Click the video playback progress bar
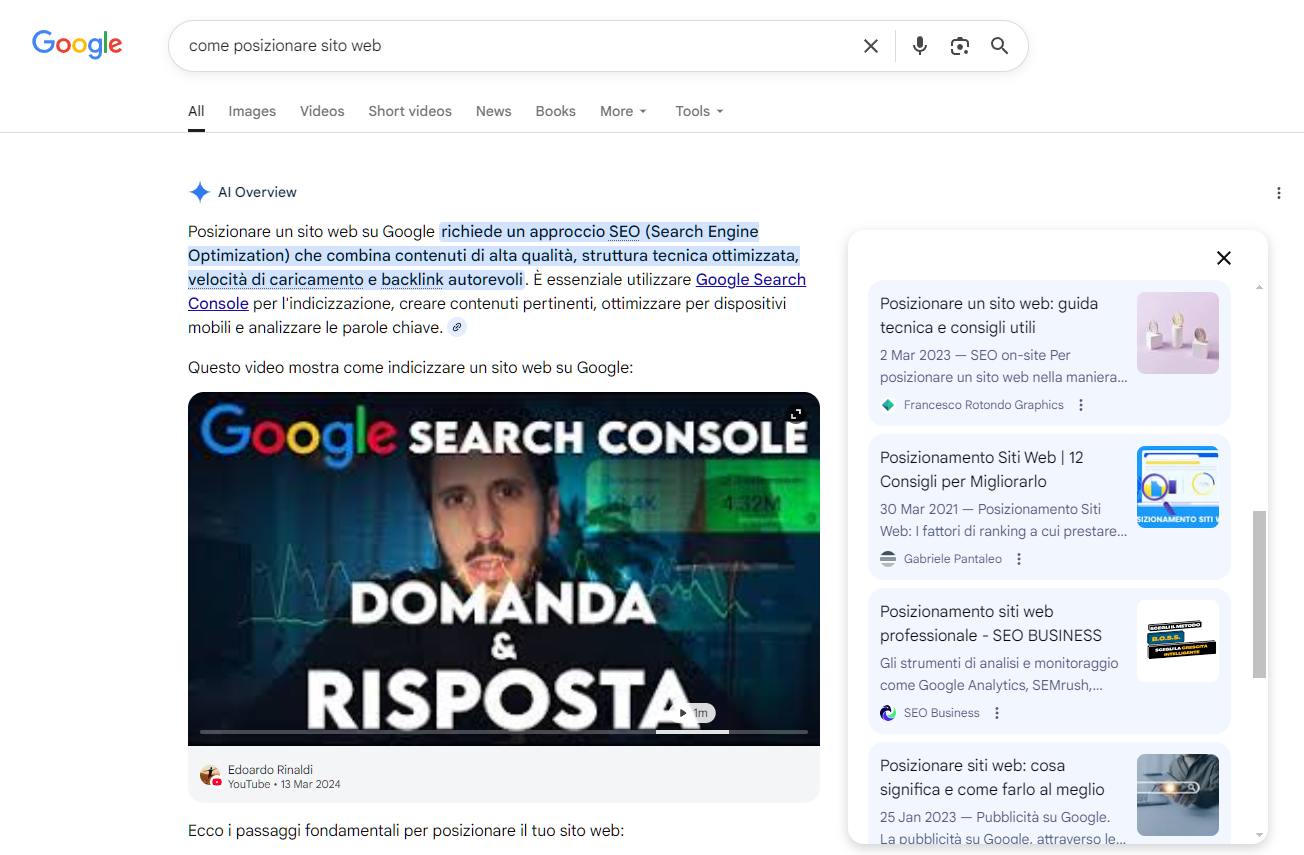The image size is (1304, 855). point(503,733)
